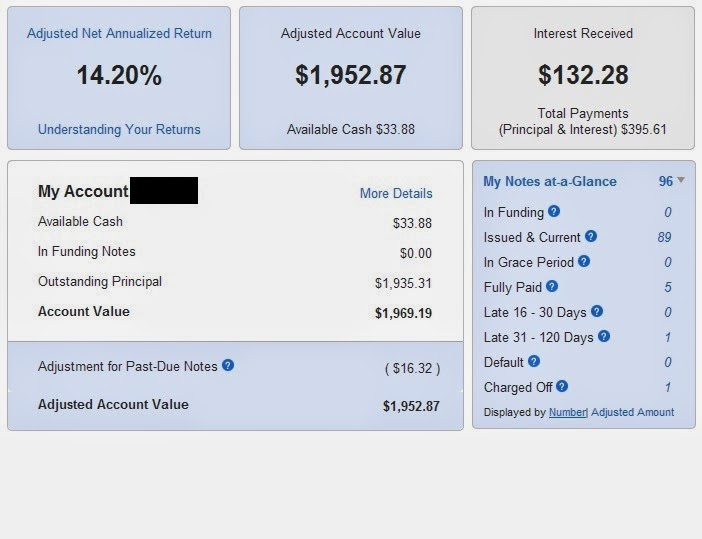702x539 pixels.
Task: Switch display to Adjusted Amount
Action: coord(633,412)
